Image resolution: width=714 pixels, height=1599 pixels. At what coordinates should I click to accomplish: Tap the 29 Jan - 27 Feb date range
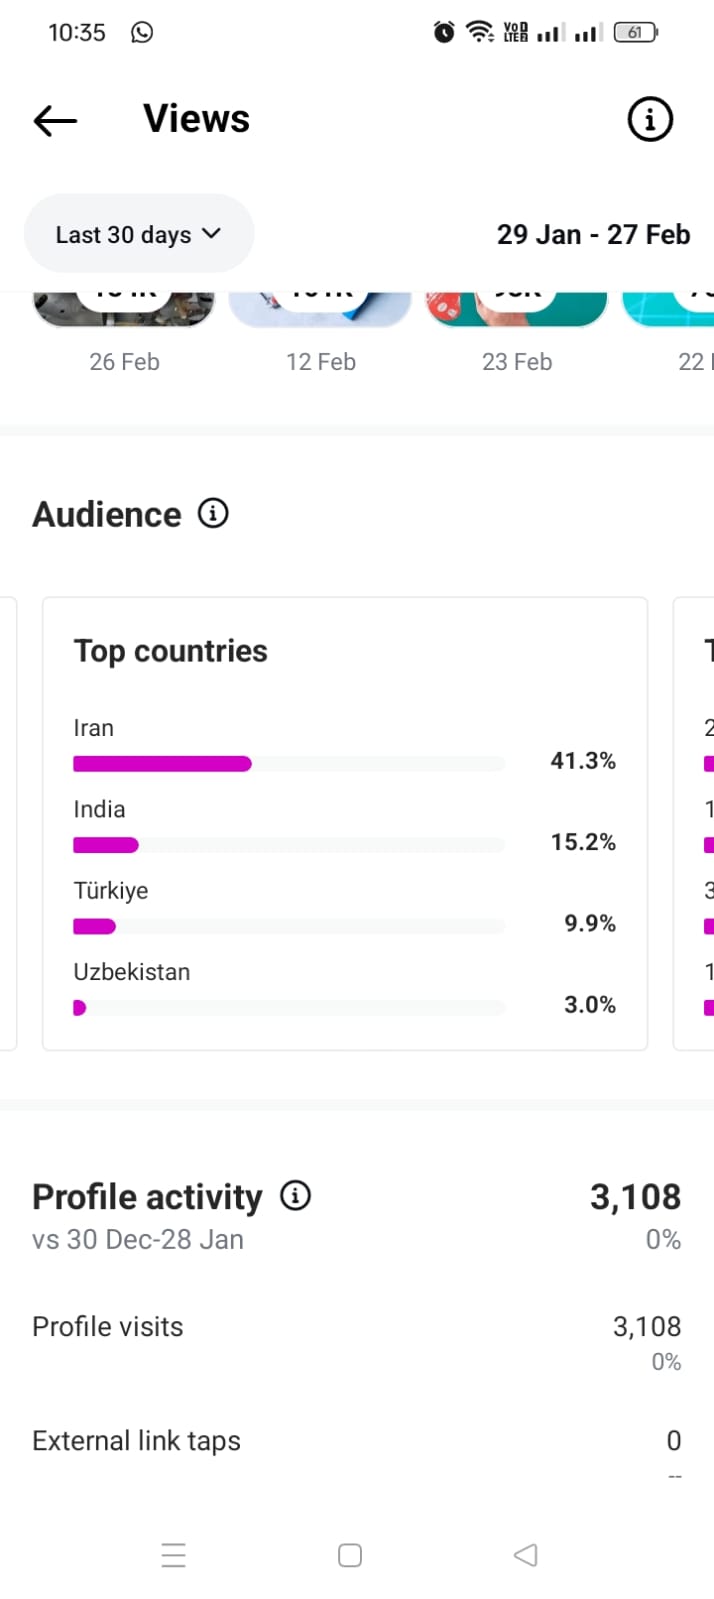593,234
